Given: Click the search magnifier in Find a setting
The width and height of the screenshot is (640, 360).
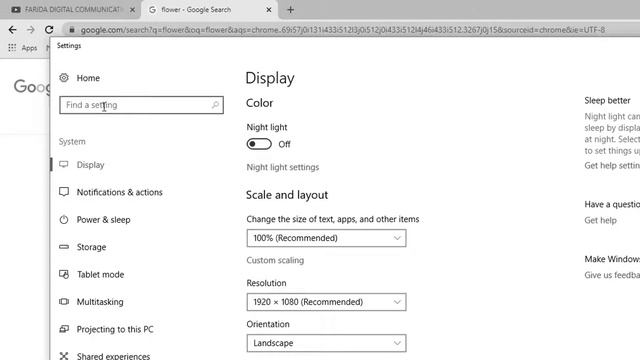Looking at the screenshot, I should click(x=215, y=105).
